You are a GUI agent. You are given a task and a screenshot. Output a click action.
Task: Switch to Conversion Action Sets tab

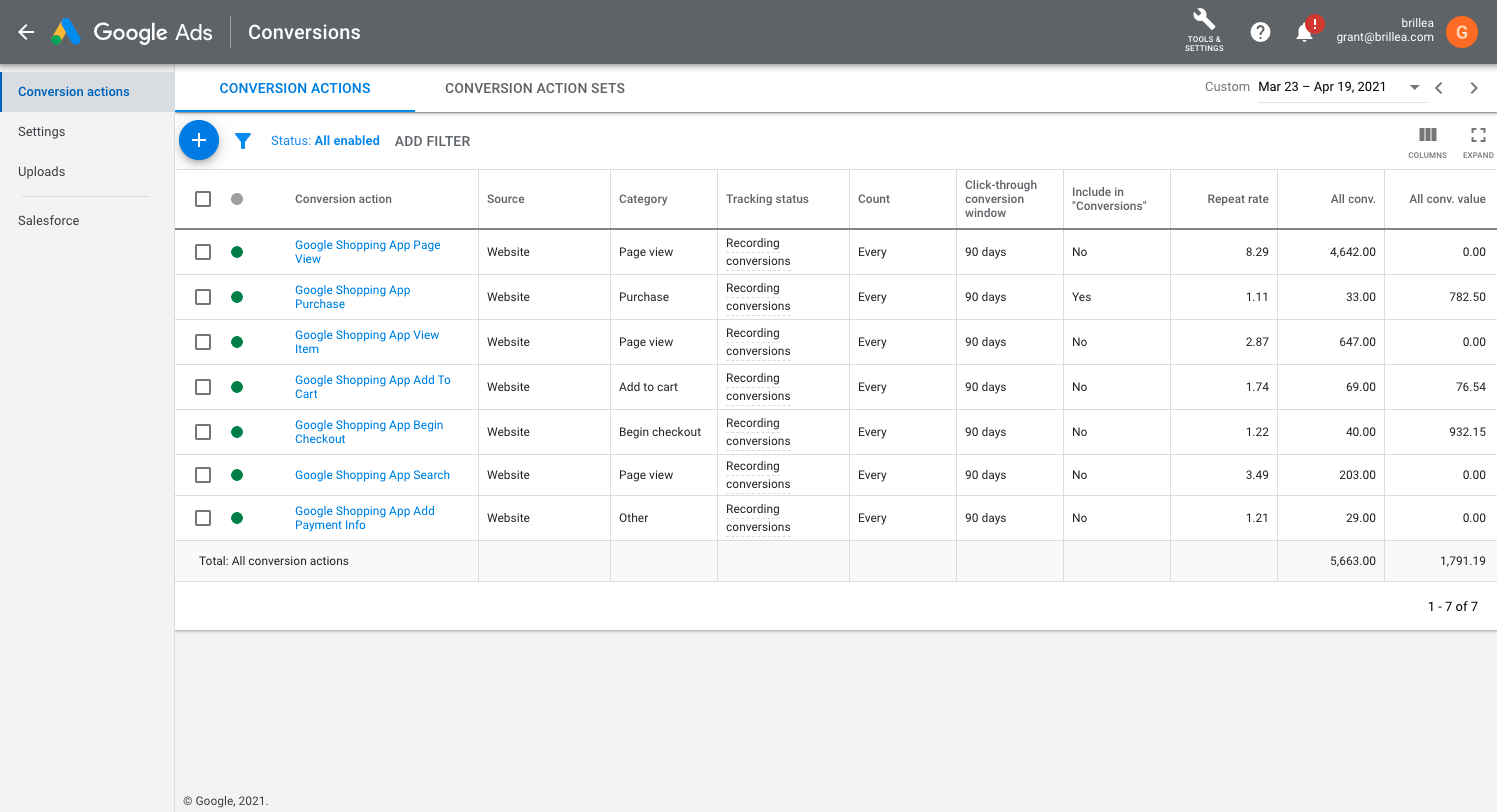click(535, 88)
